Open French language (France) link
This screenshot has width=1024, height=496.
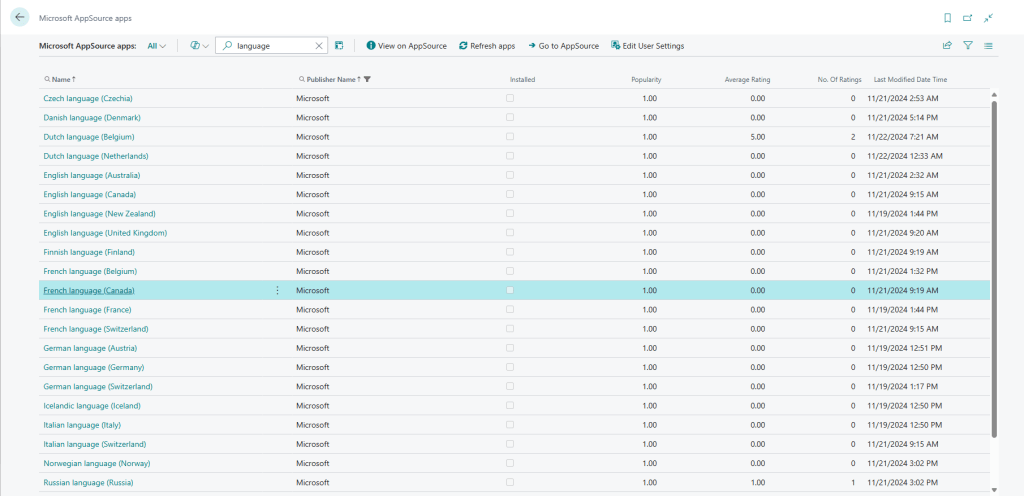point(88,309)
